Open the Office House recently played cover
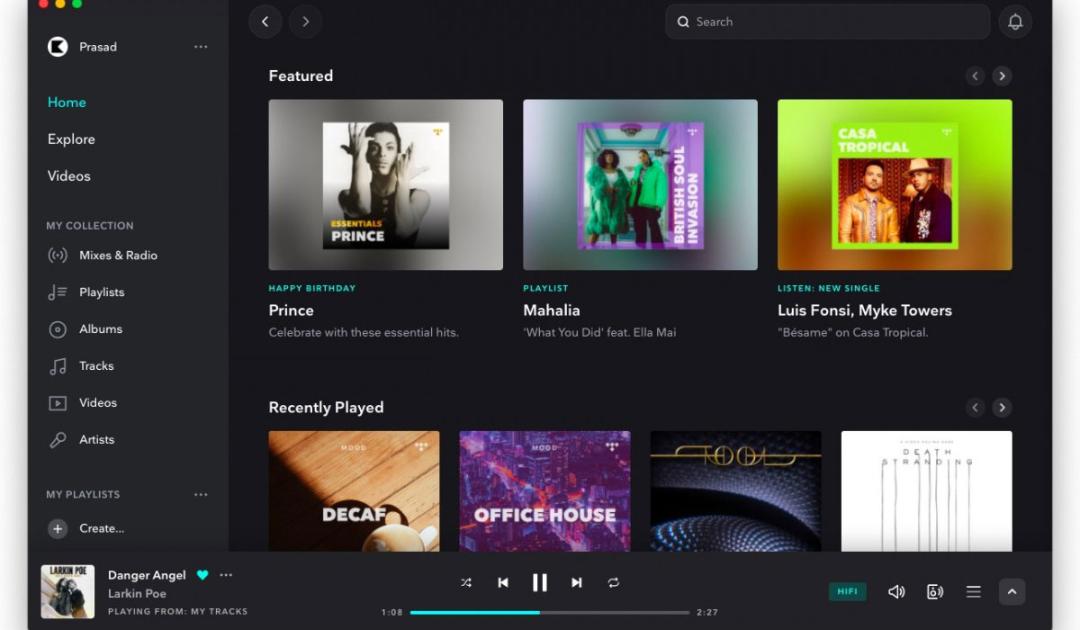This screenshot has width=1080, height=630. click(545, 491)
